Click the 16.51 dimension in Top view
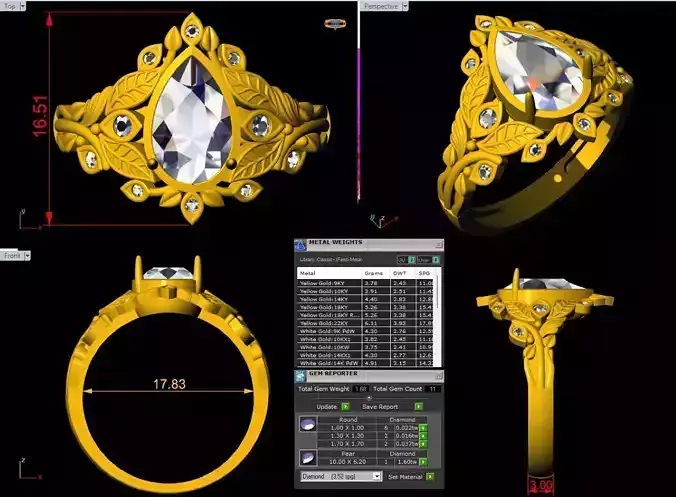 tap(40, 116)
